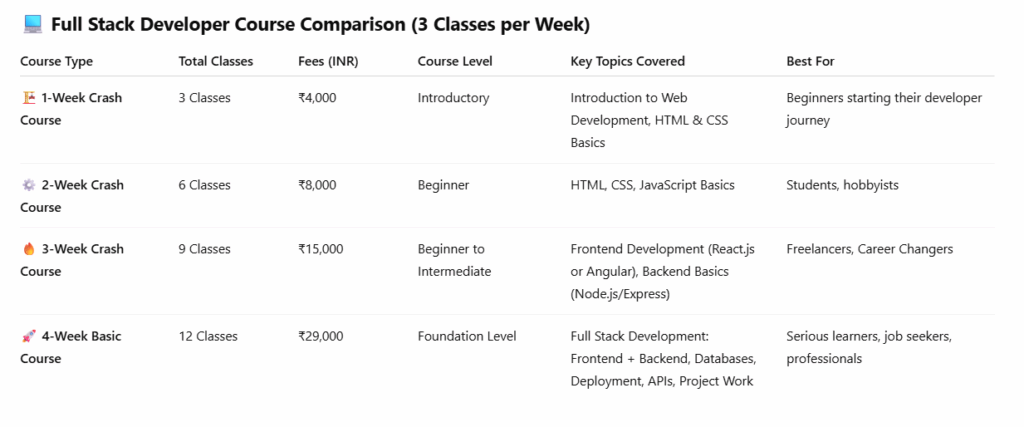1024x427 pixels.
Task: Click the Best For column header
Action: [810, 61]
